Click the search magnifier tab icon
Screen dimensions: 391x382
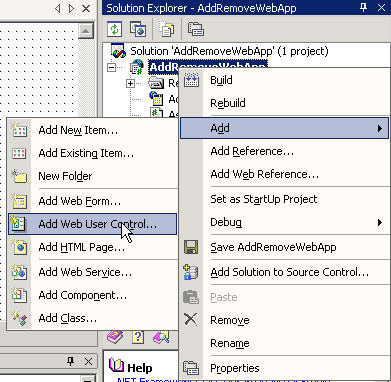[161, 337]
